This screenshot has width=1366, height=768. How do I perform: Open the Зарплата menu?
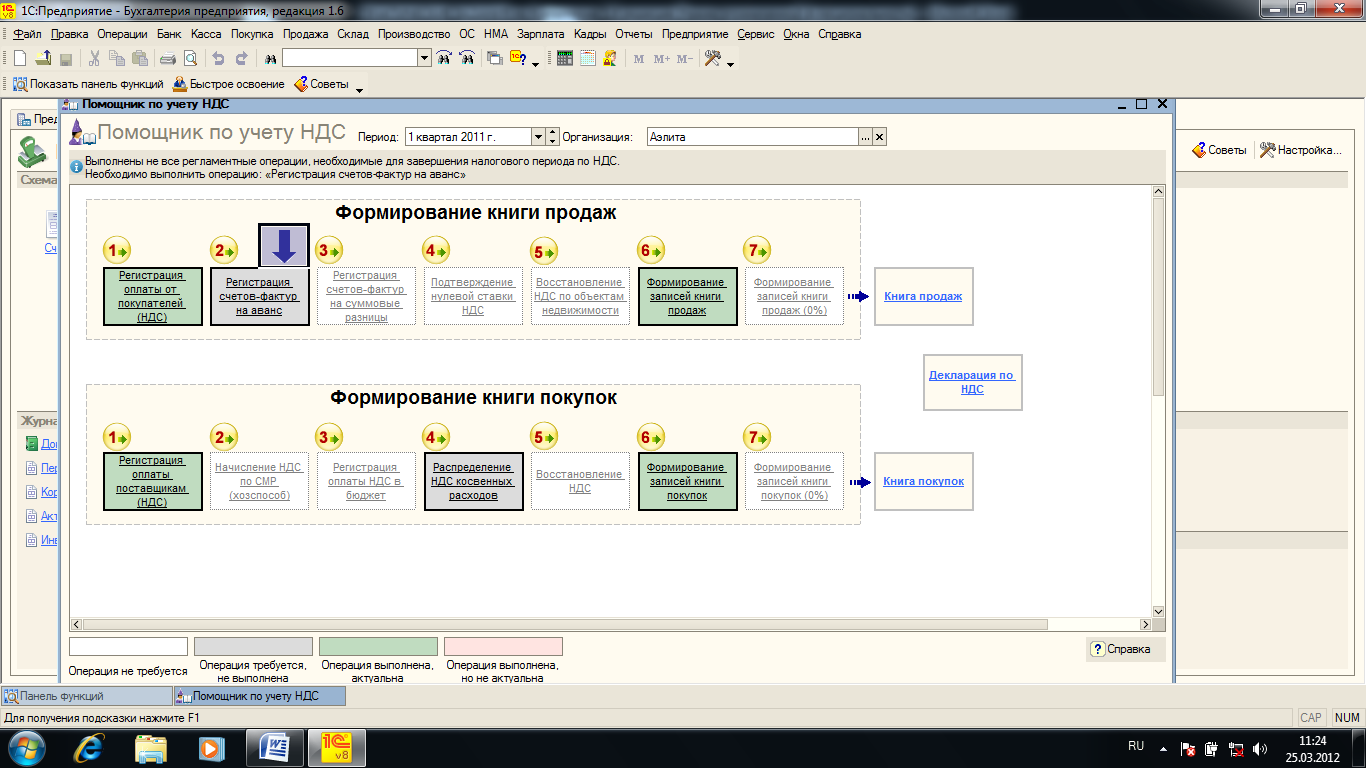tap(541, 34)
